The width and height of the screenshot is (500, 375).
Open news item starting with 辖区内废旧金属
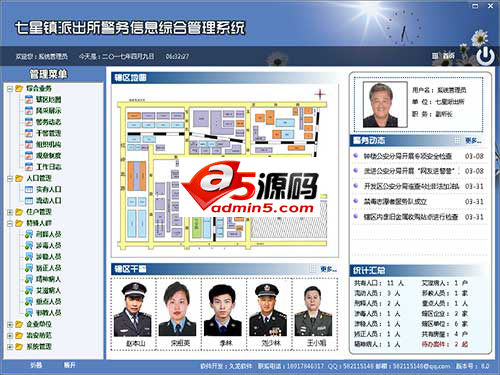[411, 217]
